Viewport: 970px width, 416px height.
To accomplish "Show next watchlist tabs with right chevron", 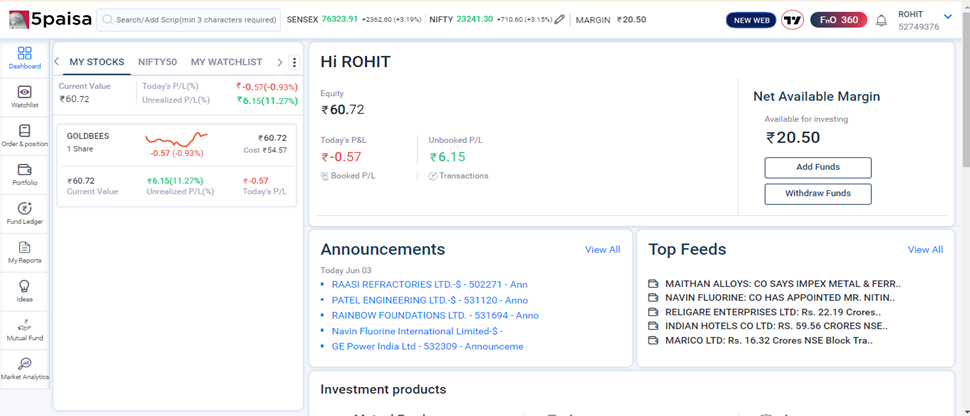I will [280, 63].
